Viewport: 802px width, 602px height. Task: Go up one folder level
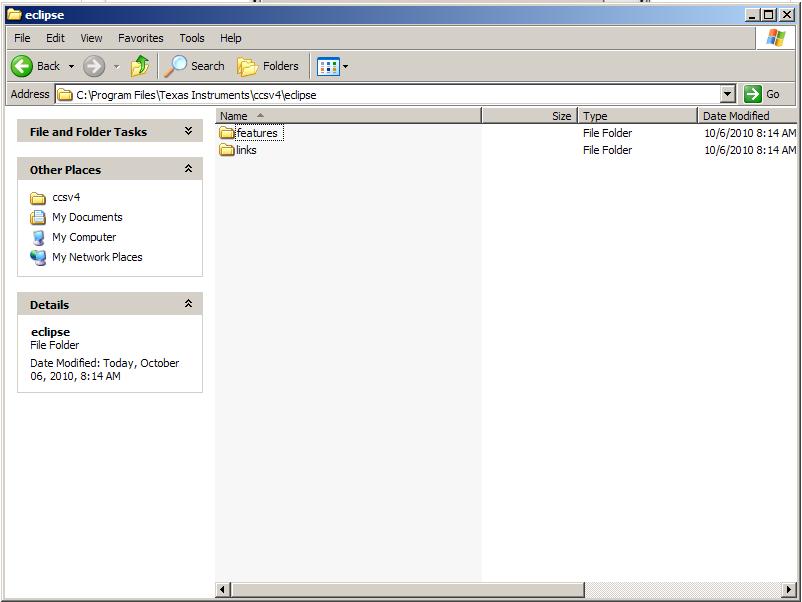[140, 66]
